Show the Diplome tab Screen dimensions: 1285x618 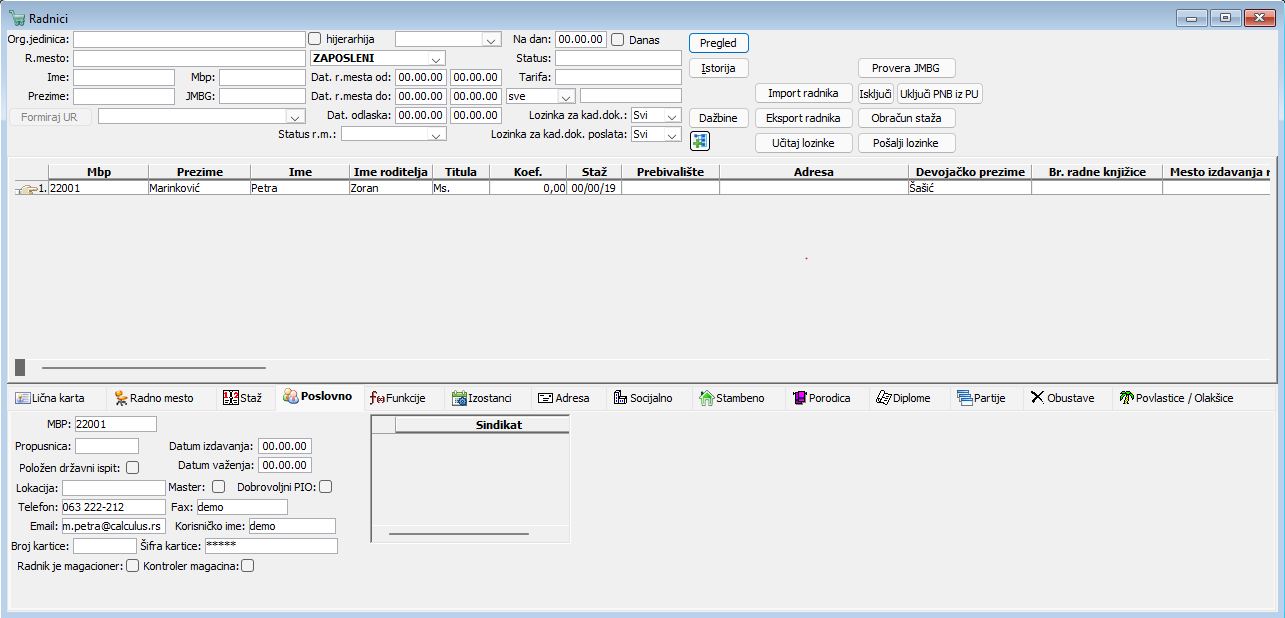(904, 398)
